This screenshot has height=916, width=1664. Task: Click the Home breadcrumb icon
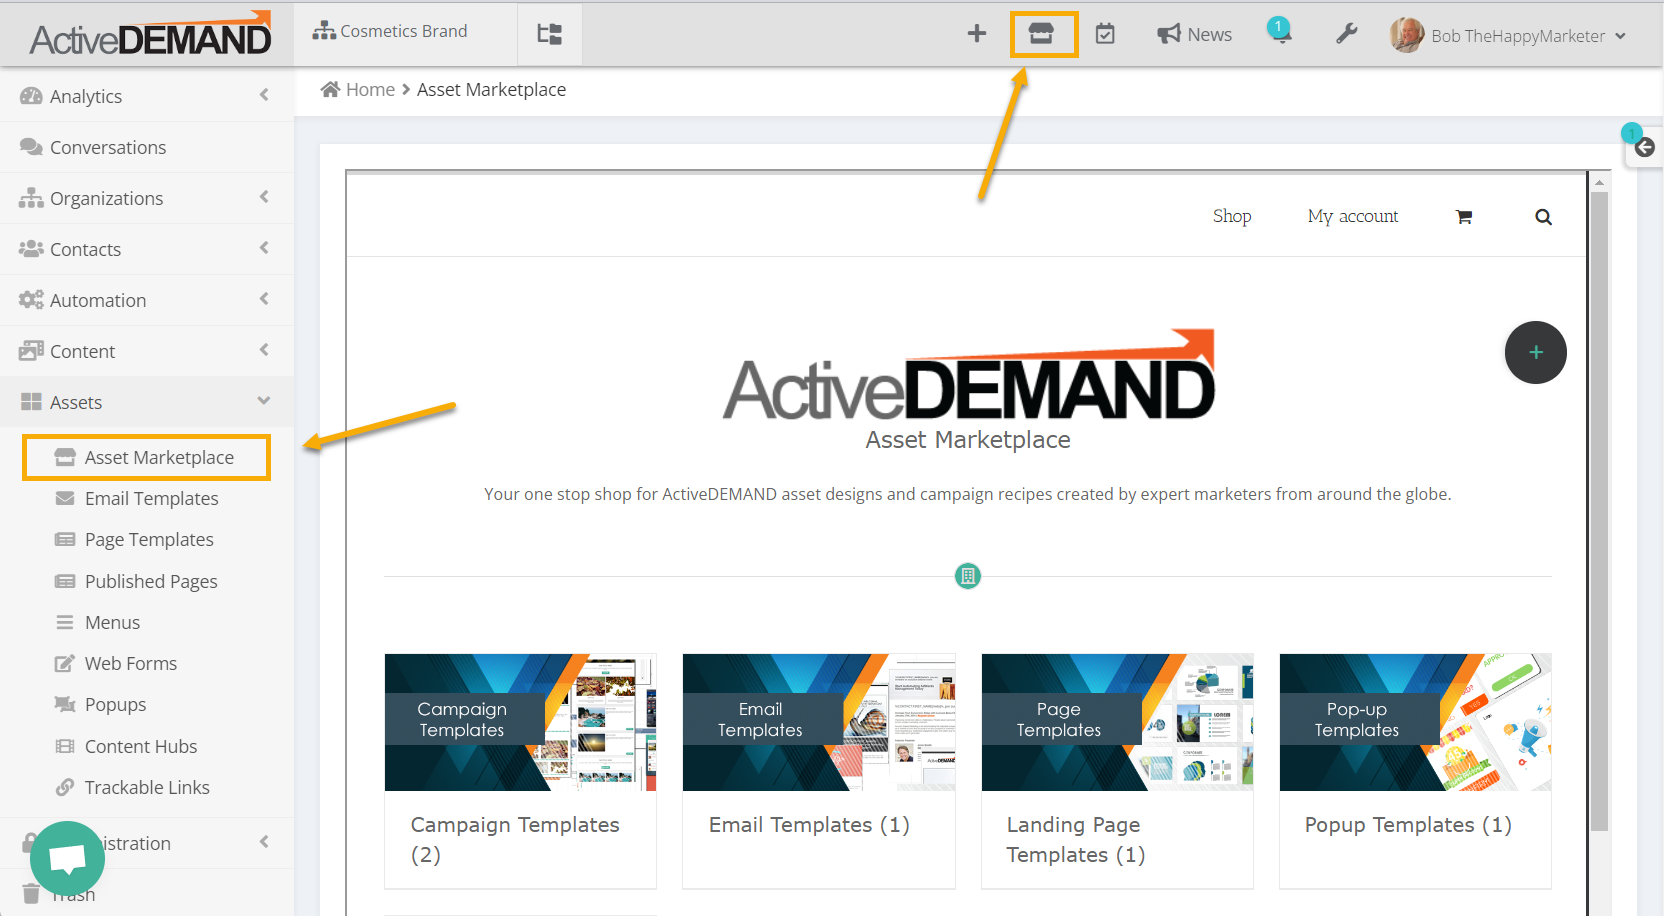[x=330, y=89]
